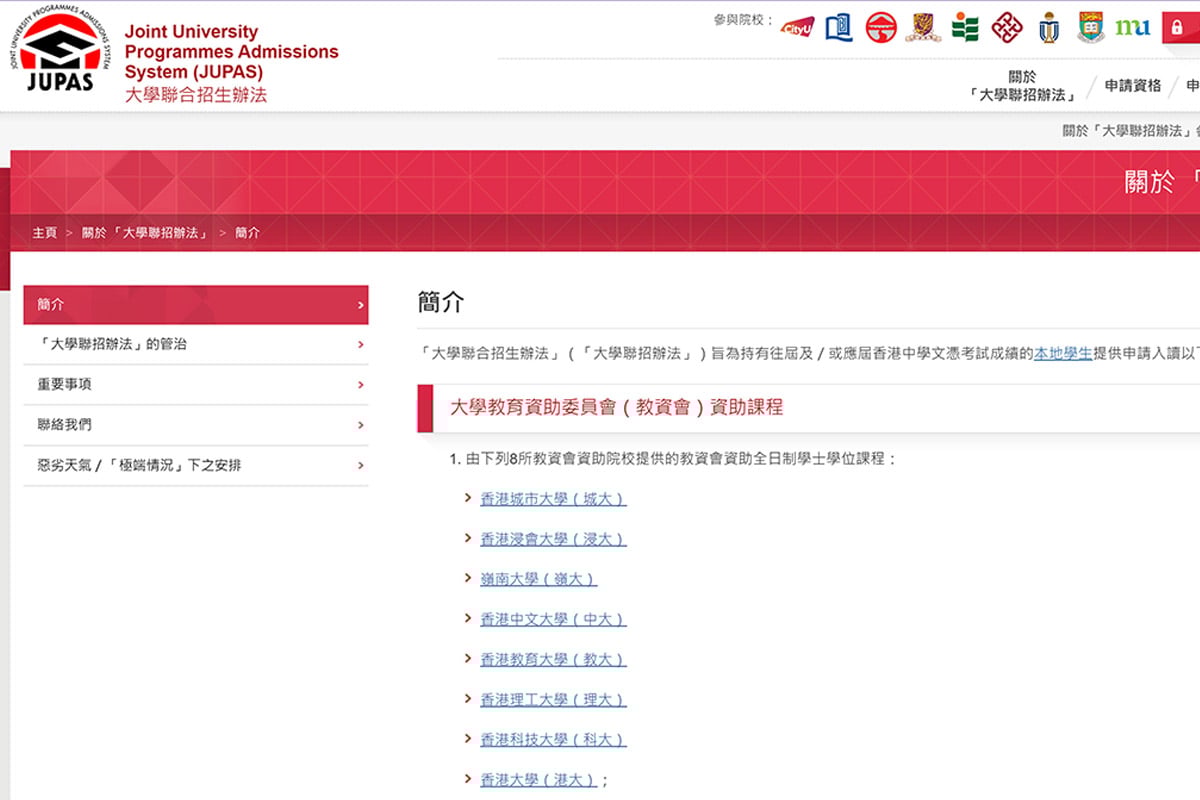The height and width of the screenshot is (800, 1200).
Task: Click the blue open-book Baptist University logo
Action: click(x=839, y=27)
